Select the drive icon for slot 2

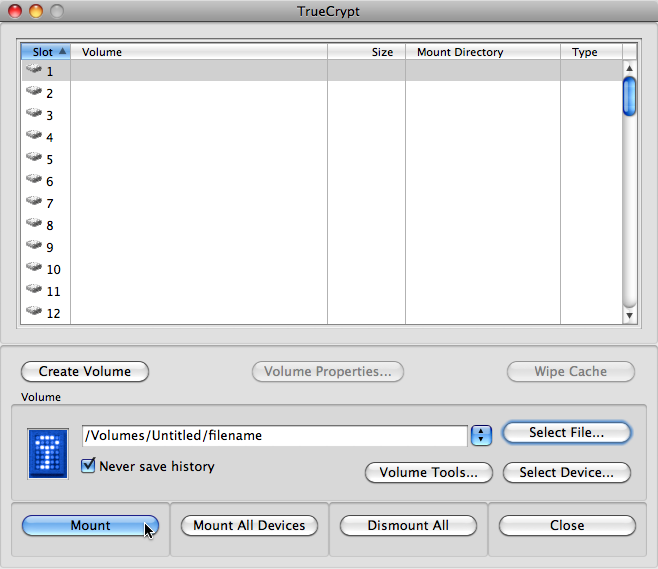click(34, 90)
